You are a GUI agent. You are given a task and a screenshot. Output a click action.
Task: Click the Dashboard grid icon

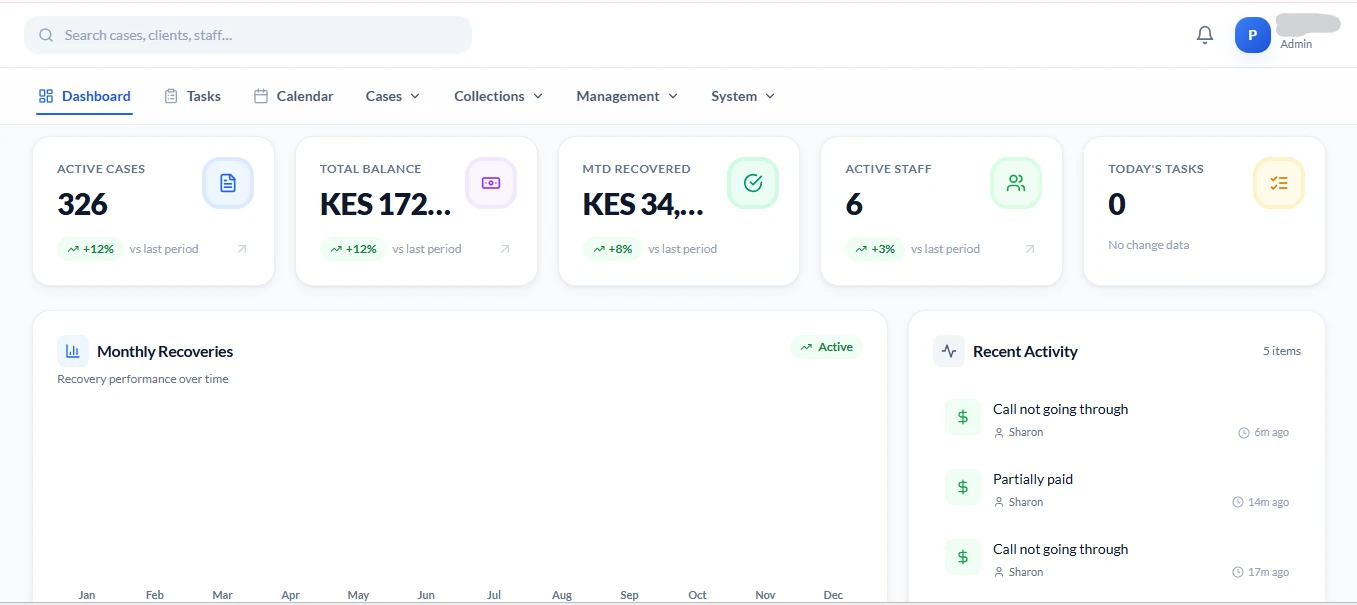[x=46, y=96]
